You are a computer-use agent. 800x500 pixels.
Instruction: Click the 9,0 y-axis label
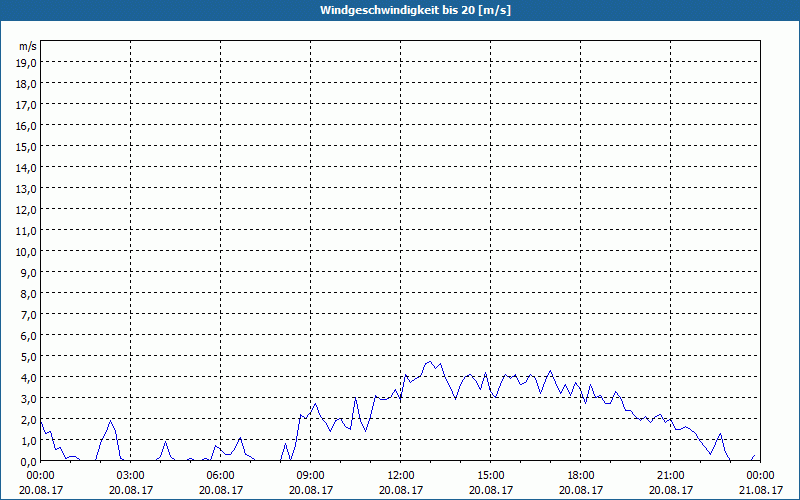(x=30, y=273)
